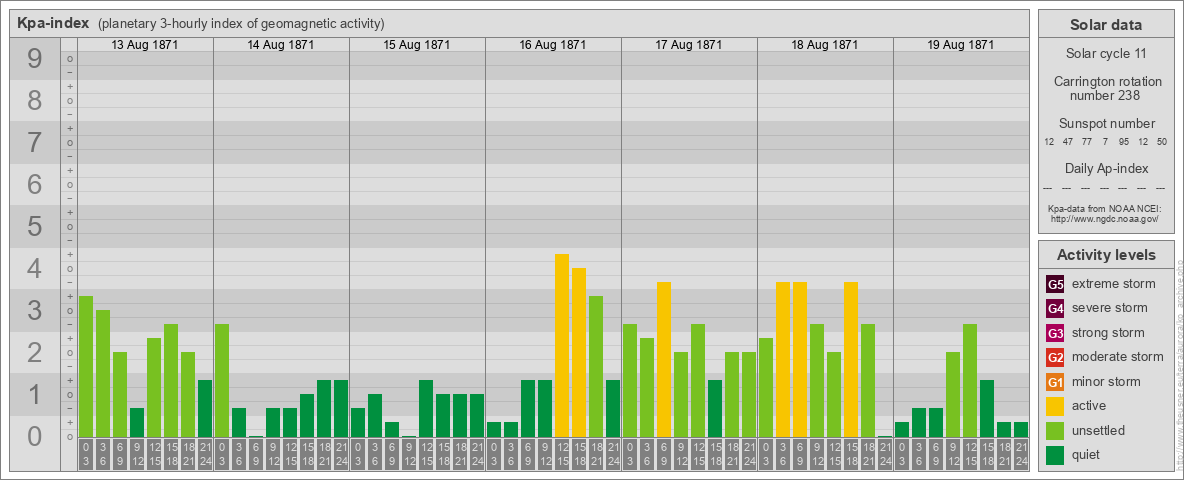Click the Solar cycle 11 text
Image resolution: width=1184 pixels, height=480 pixels.
[1105, 54]
